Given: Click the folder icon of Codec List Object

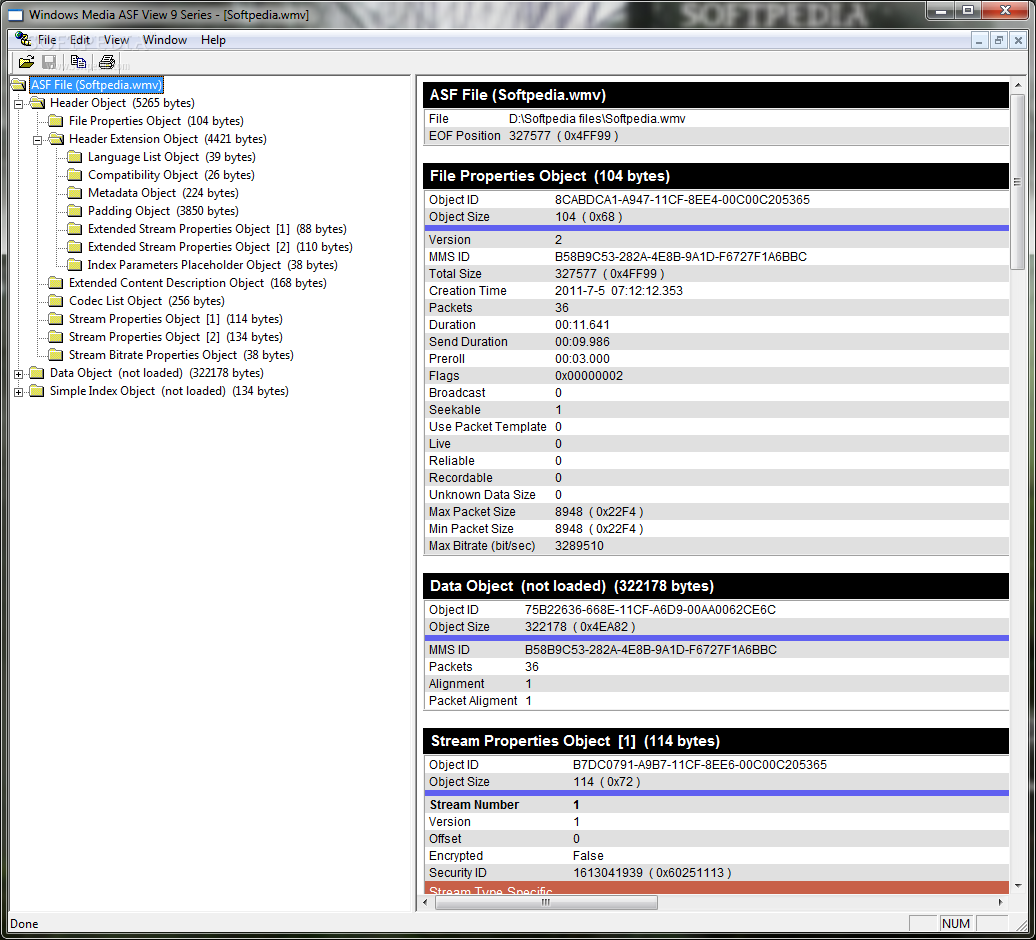Looking at the screenshot, I should pos(56,301).
